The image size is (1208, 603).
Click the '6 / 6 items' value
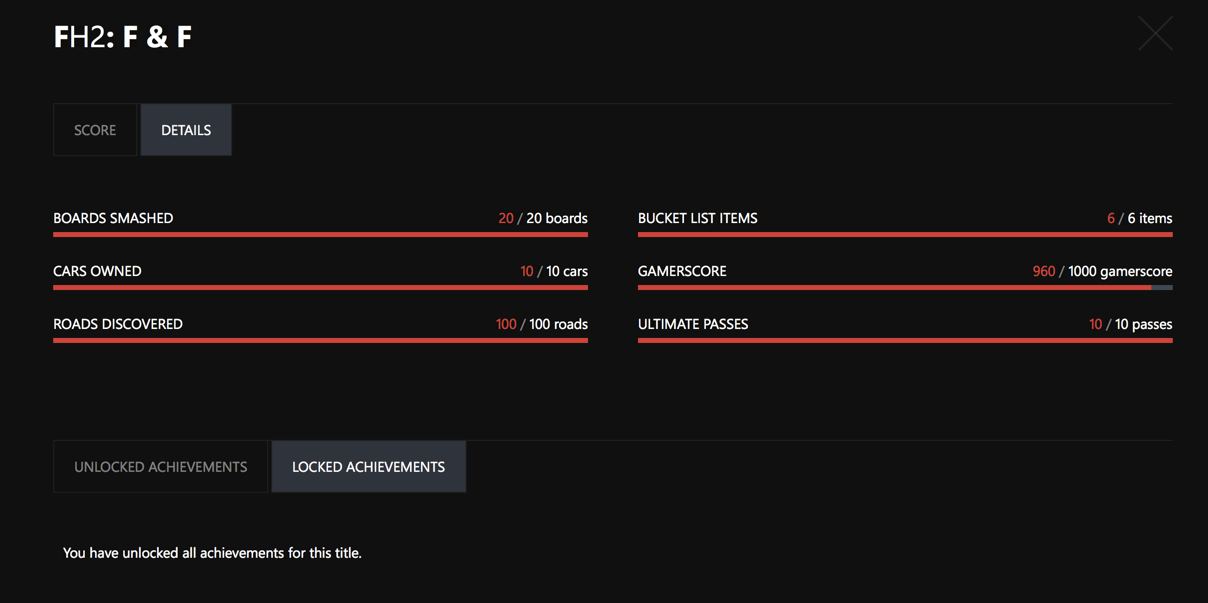coord(1140,218)
